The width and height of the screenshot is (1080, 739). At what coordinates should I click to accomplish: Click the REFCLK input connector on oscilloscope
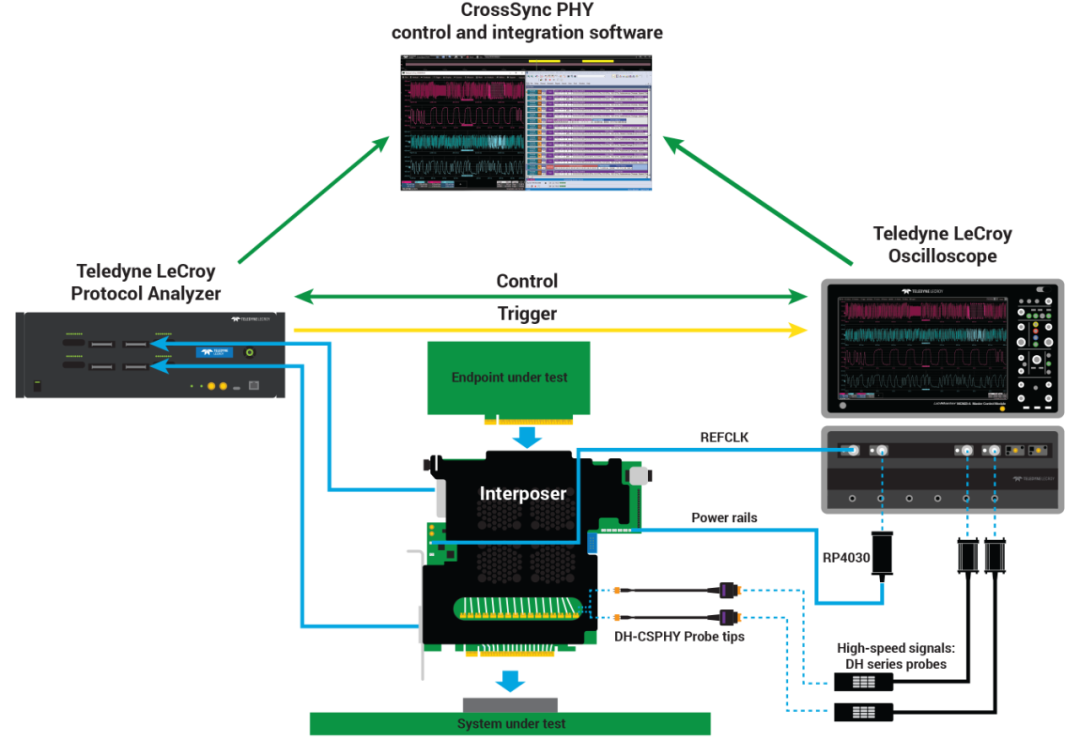click(x=853, y=451)
